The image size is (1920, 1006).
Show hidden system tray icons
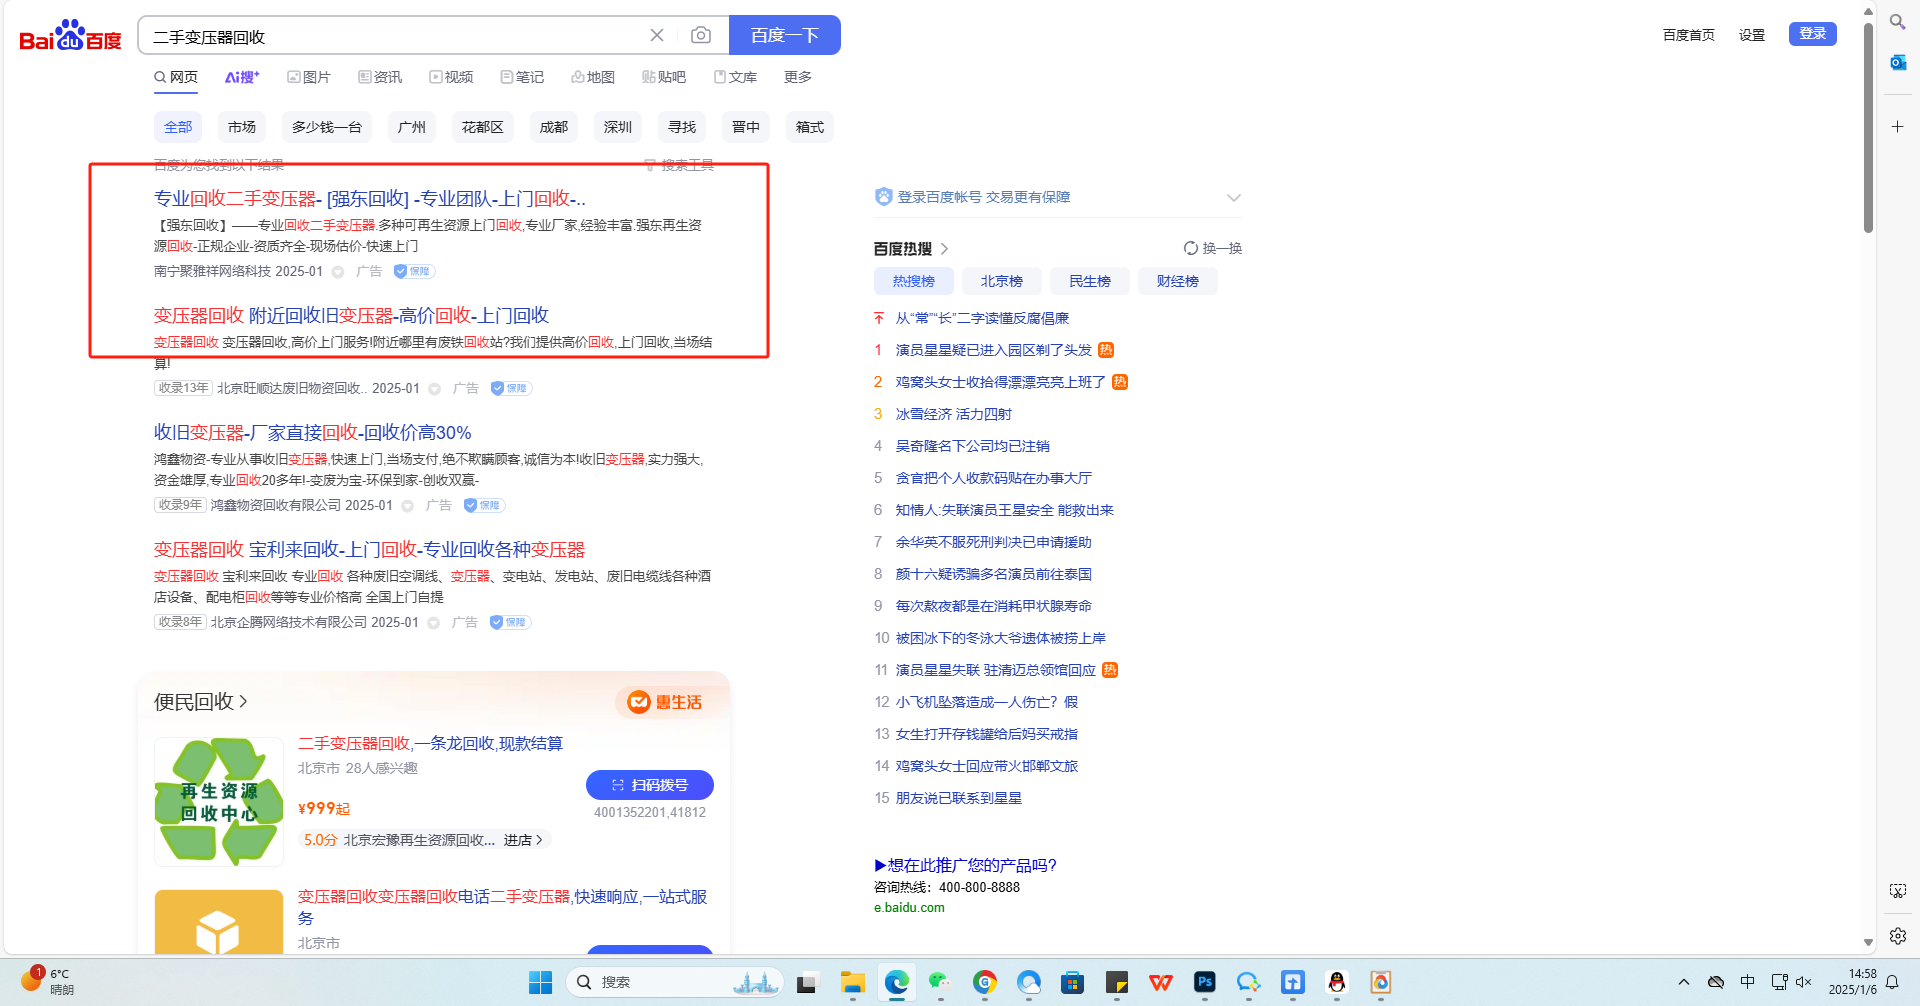click(1684, 982)
